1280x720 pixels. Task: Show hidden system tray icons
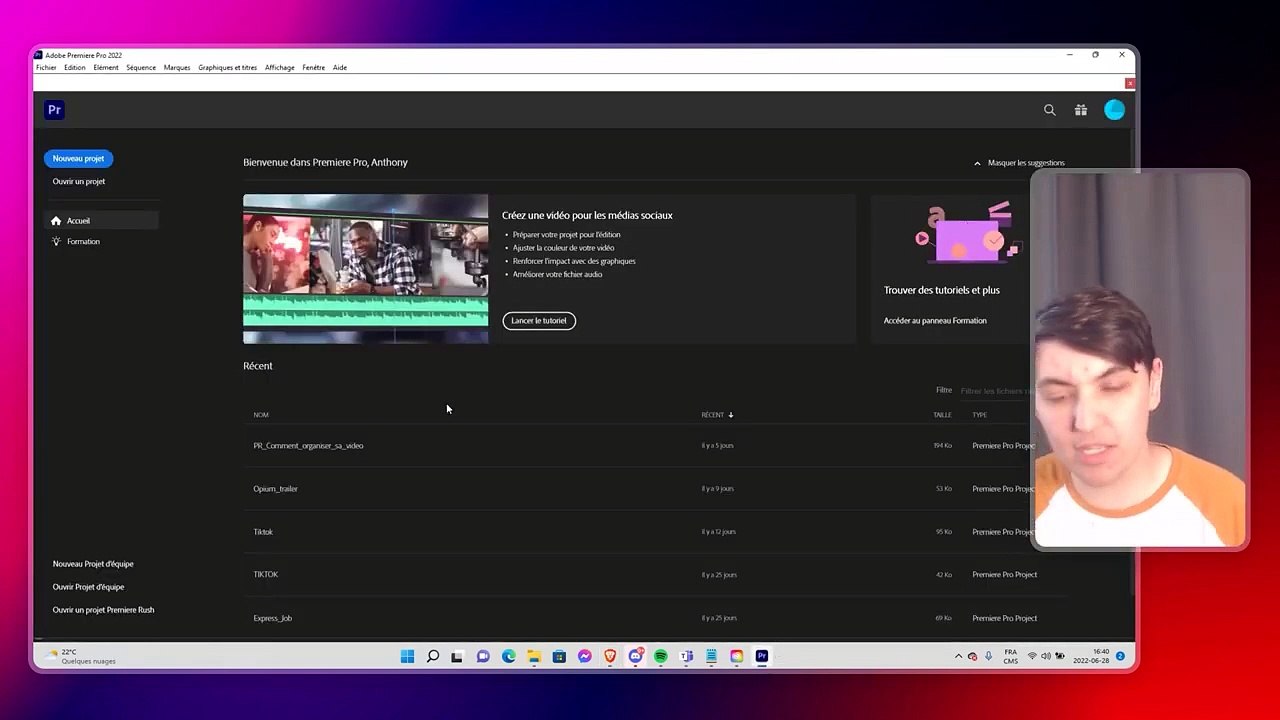[x=958, y=656]
